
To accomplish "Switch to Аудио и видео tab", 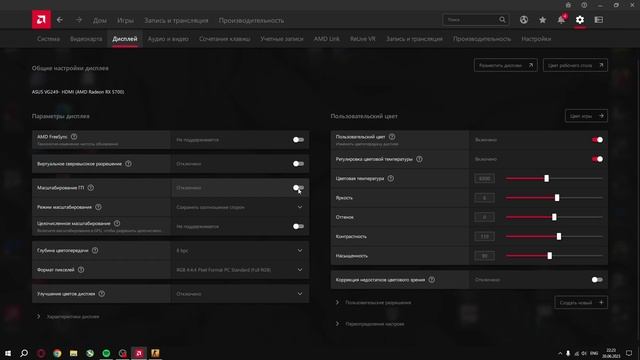I will click(168, 39).
